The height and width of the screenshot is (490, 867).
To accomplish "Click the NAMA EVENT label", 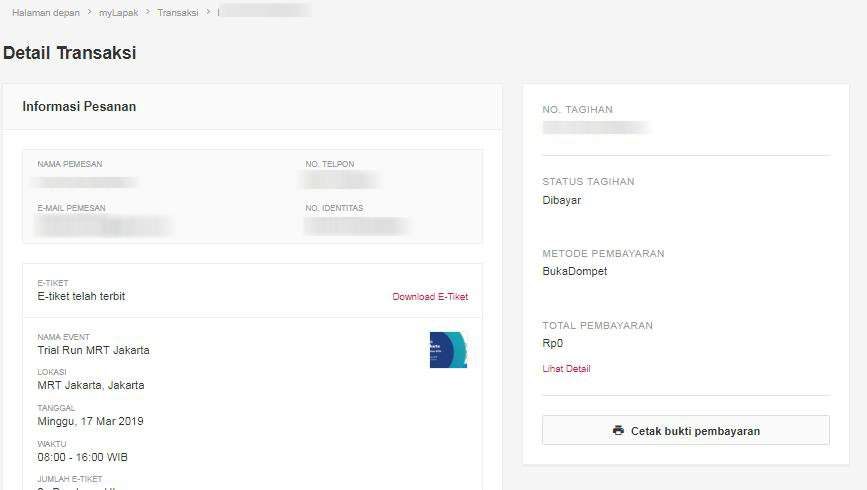I will 64,337.
